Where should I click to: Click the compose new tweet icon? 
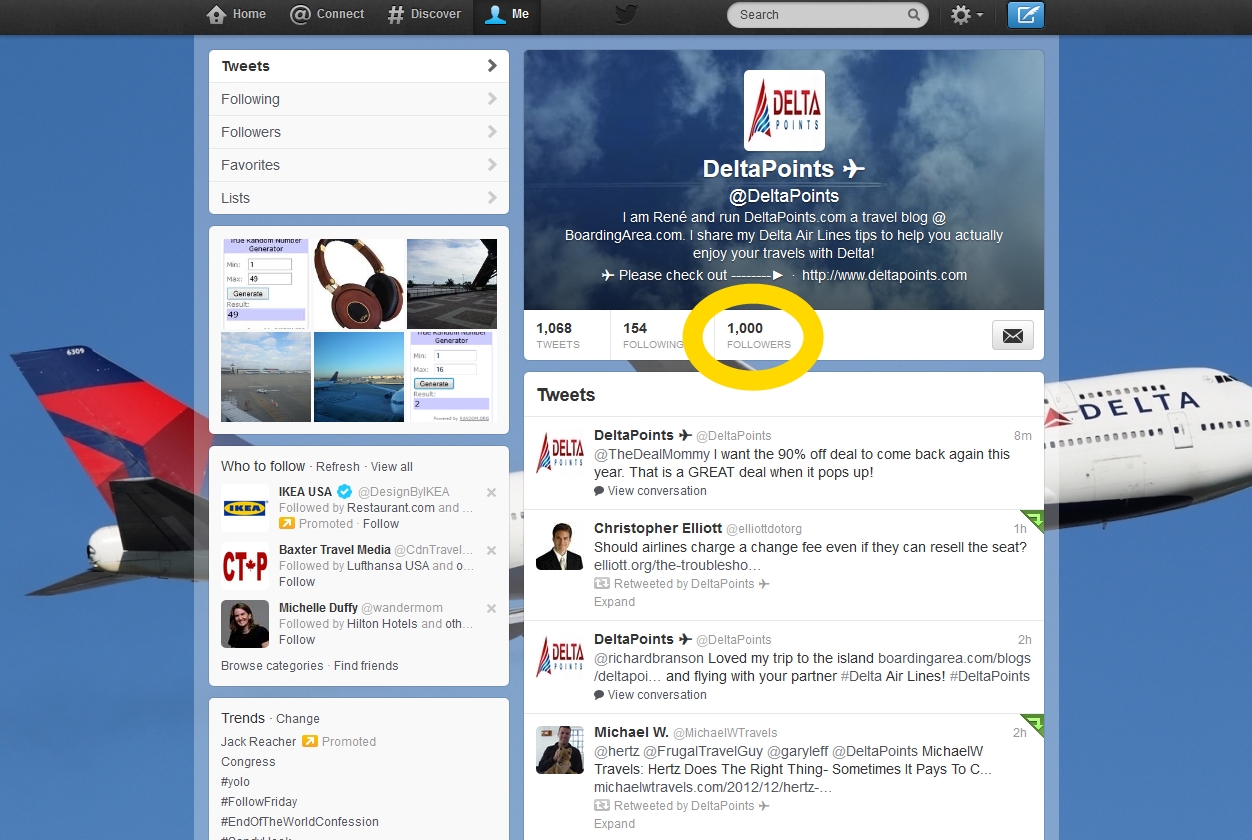click(1025, 15)
